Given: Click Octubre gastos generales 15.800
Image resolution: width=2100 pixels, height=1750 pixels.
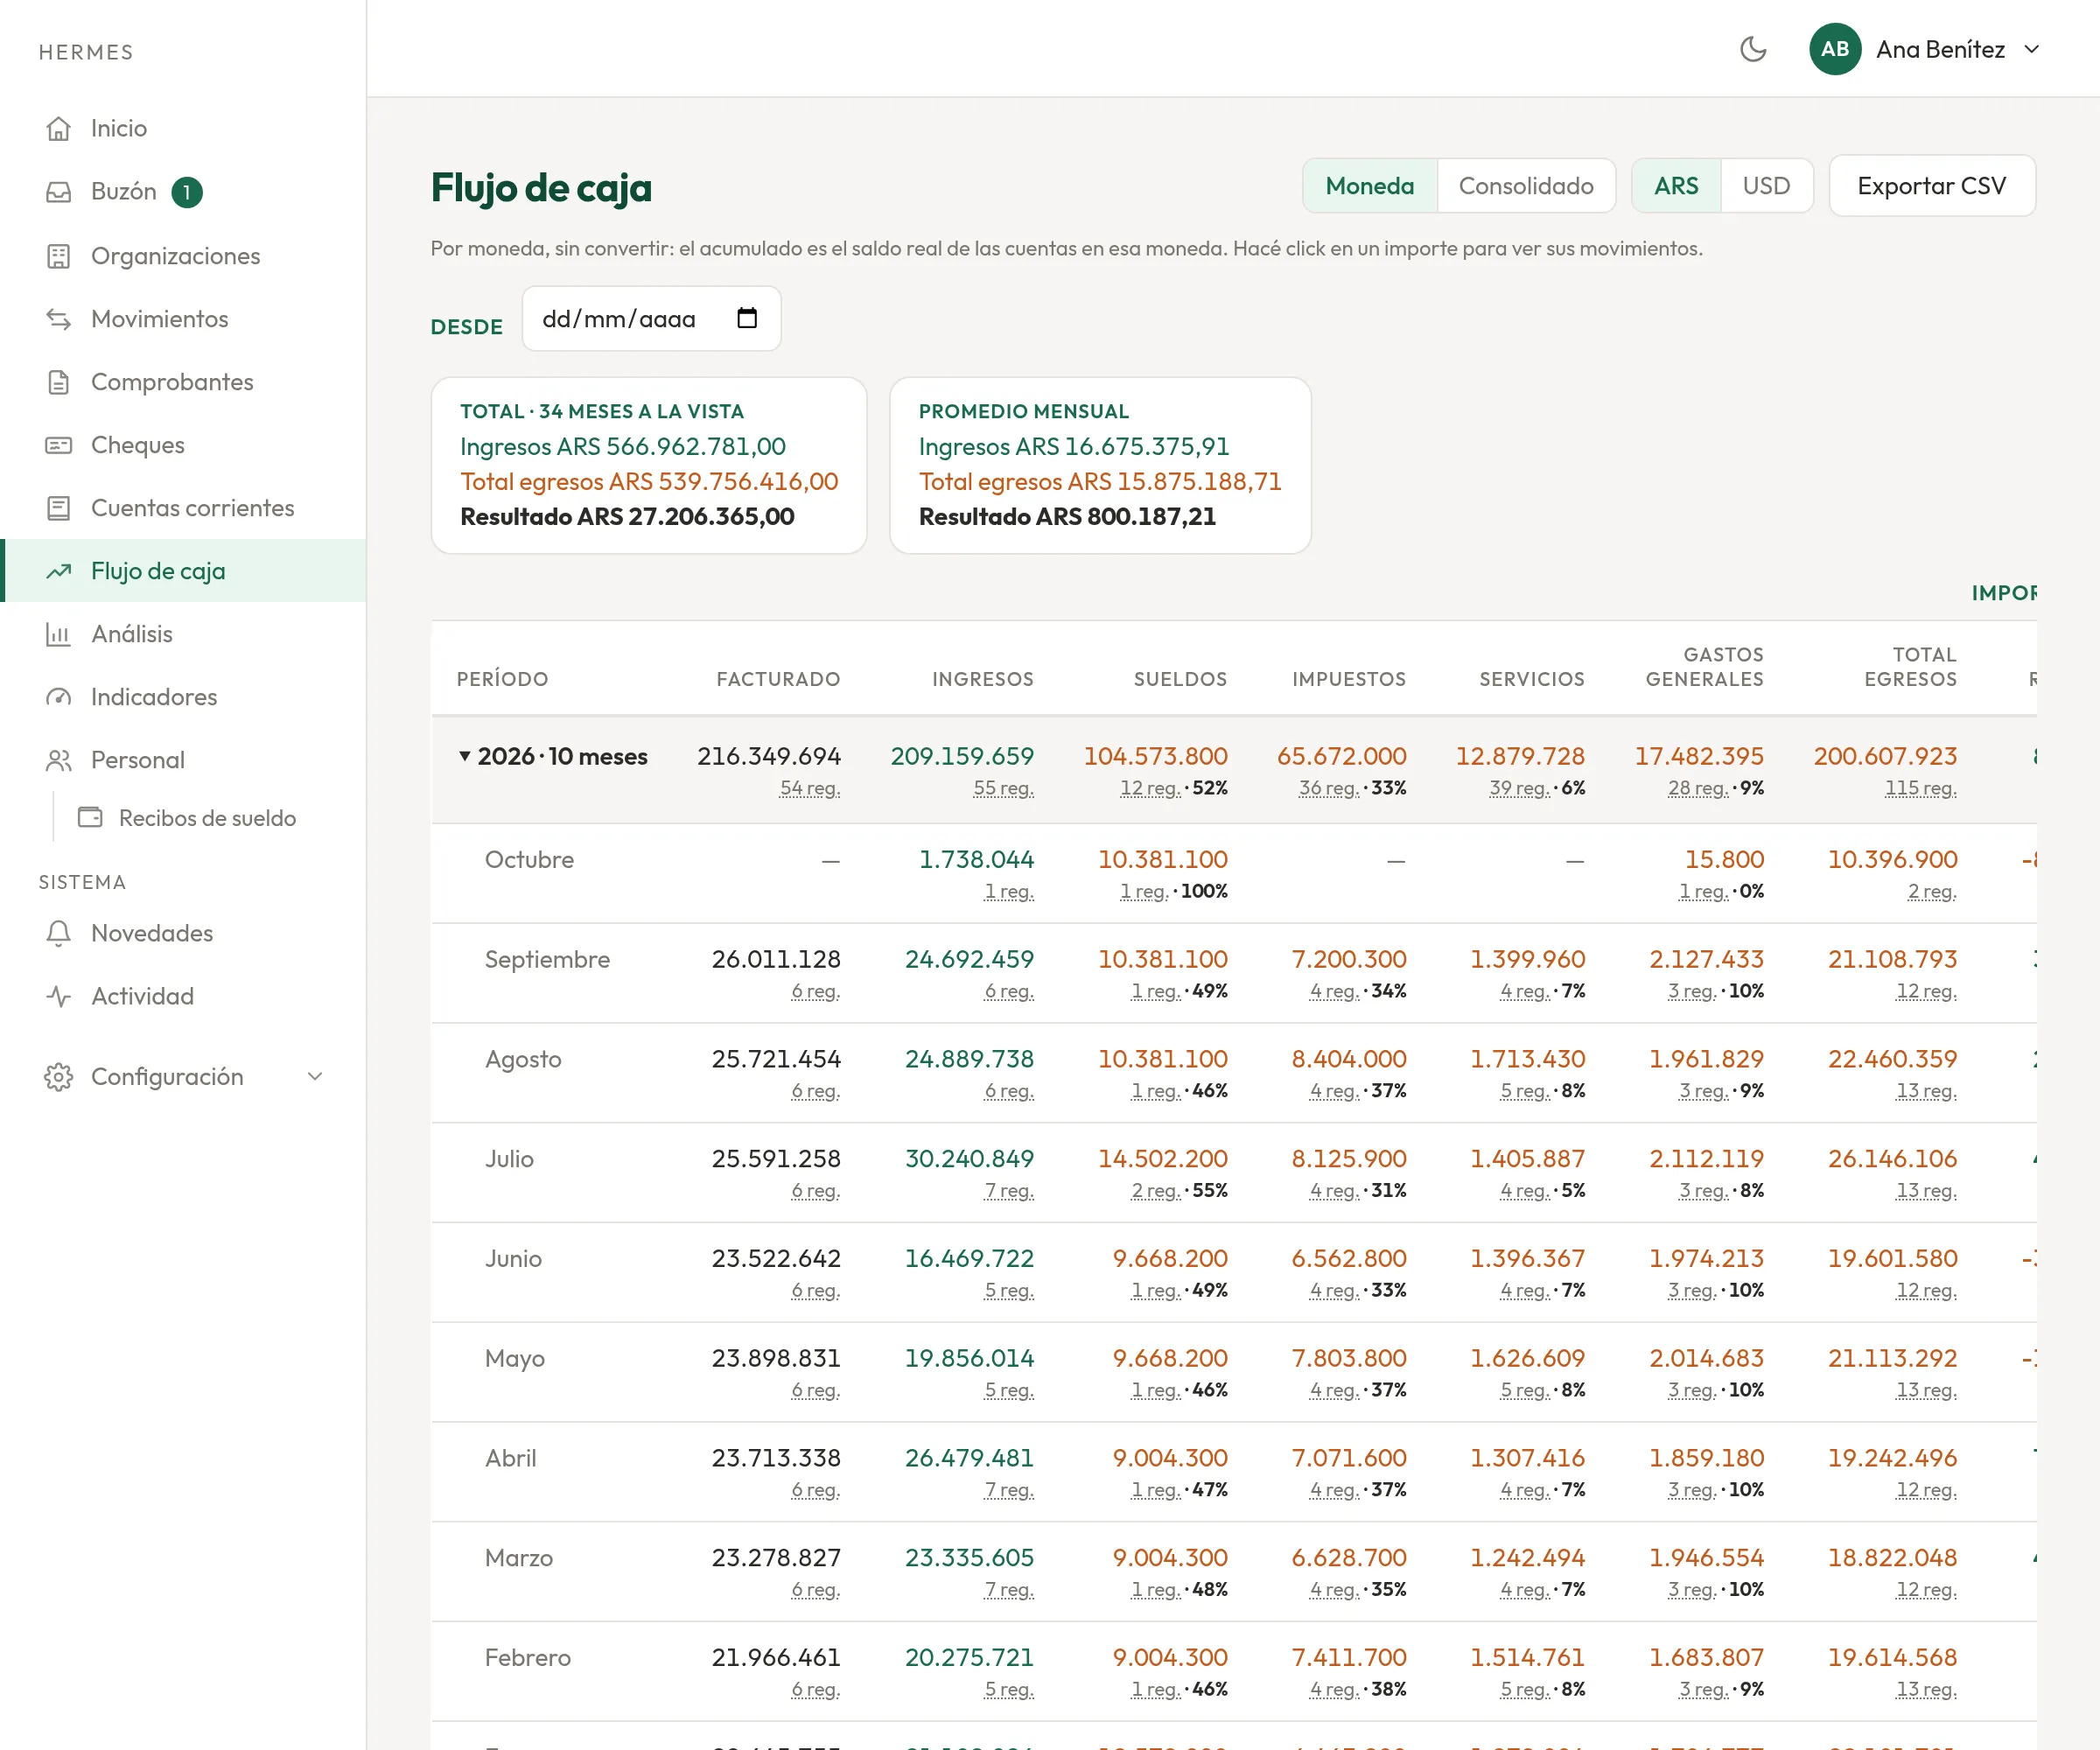Looking at the screenshot, I should (1724, 860).
